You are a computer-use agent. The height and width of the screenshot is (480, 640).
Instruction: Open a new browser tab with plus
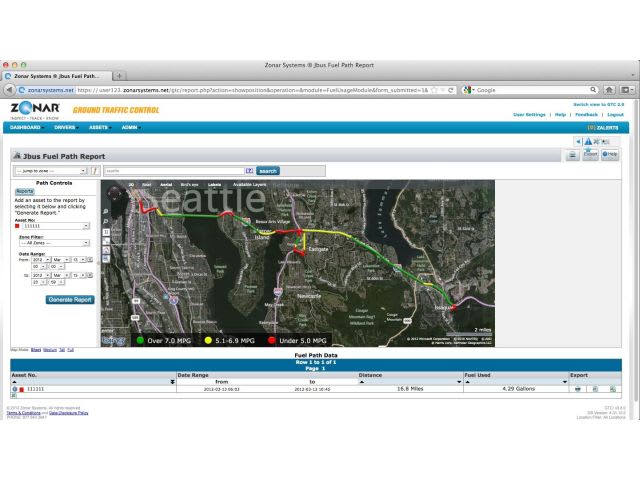119,76
